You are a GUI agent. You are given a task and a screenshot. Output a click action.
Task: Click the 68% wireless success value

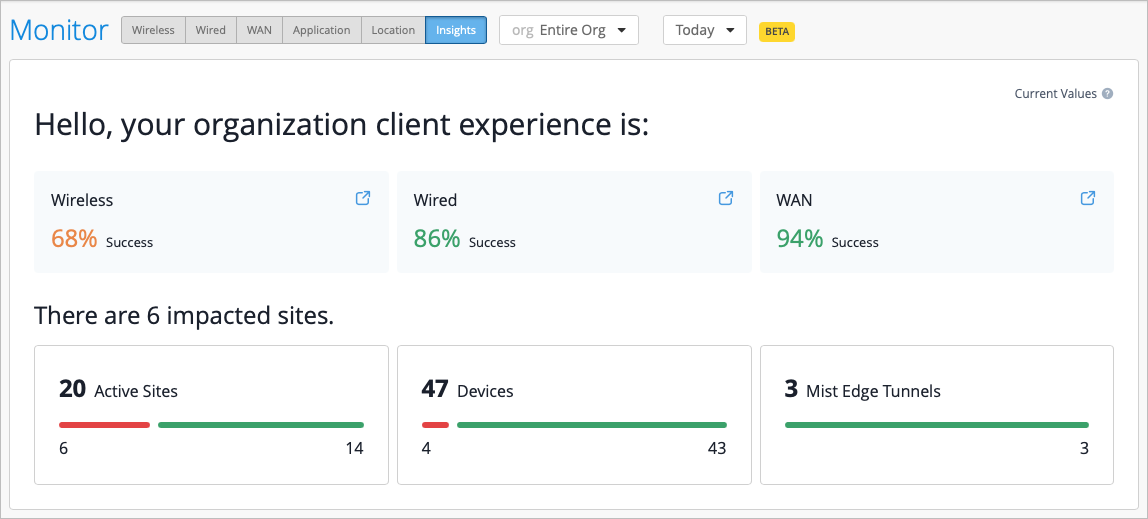coord(74,238)
